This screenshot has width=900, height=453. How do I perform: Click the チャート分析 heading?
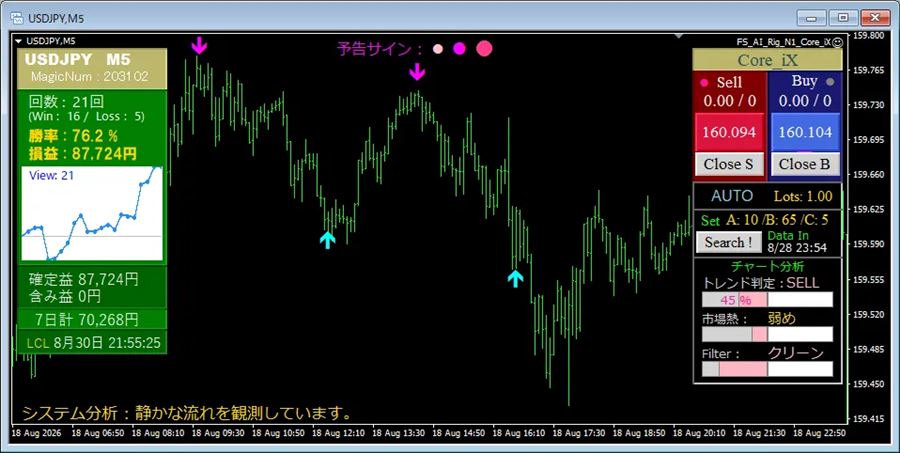tap(767, 267)
